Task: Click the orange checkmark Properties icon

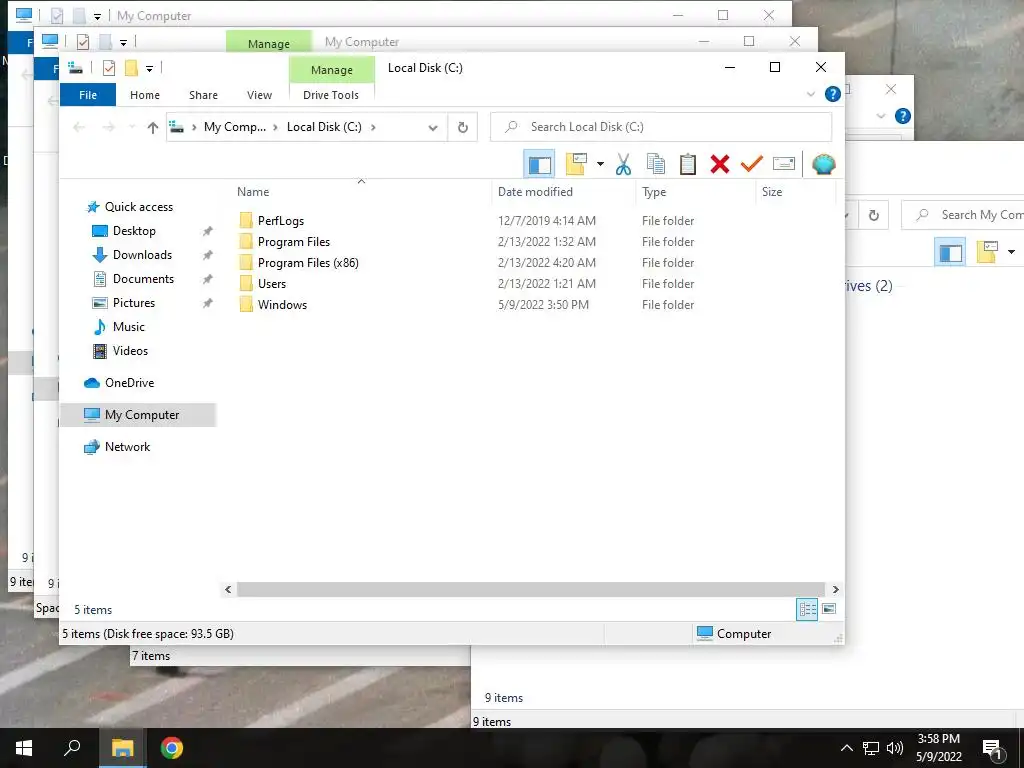Action: [752, 164]
